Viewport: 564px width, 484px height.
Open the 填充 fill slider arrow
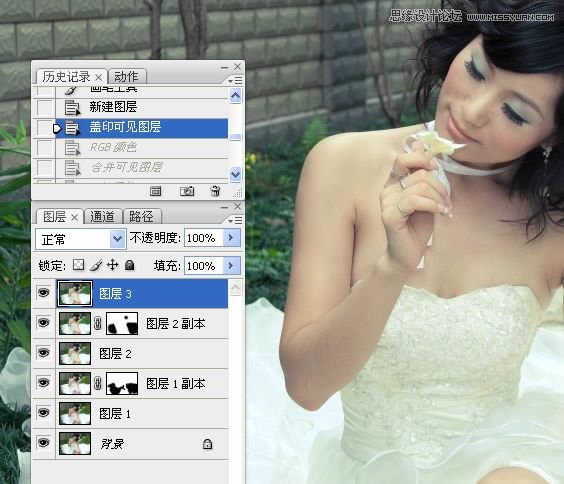(x=231, y=266)
